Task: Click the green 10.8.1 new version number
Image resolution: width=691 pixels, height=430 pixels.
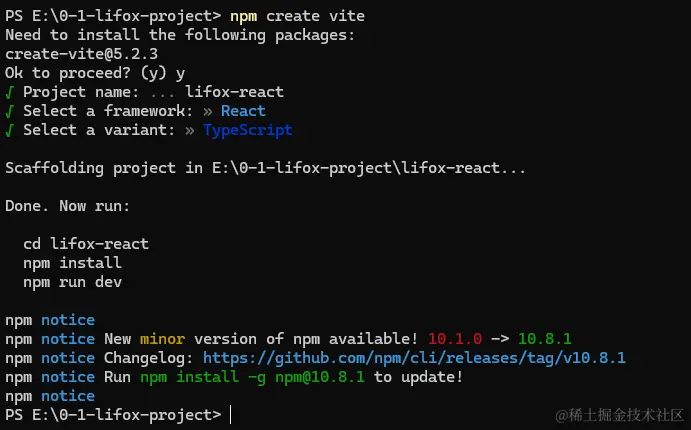Action: [544, 339]
